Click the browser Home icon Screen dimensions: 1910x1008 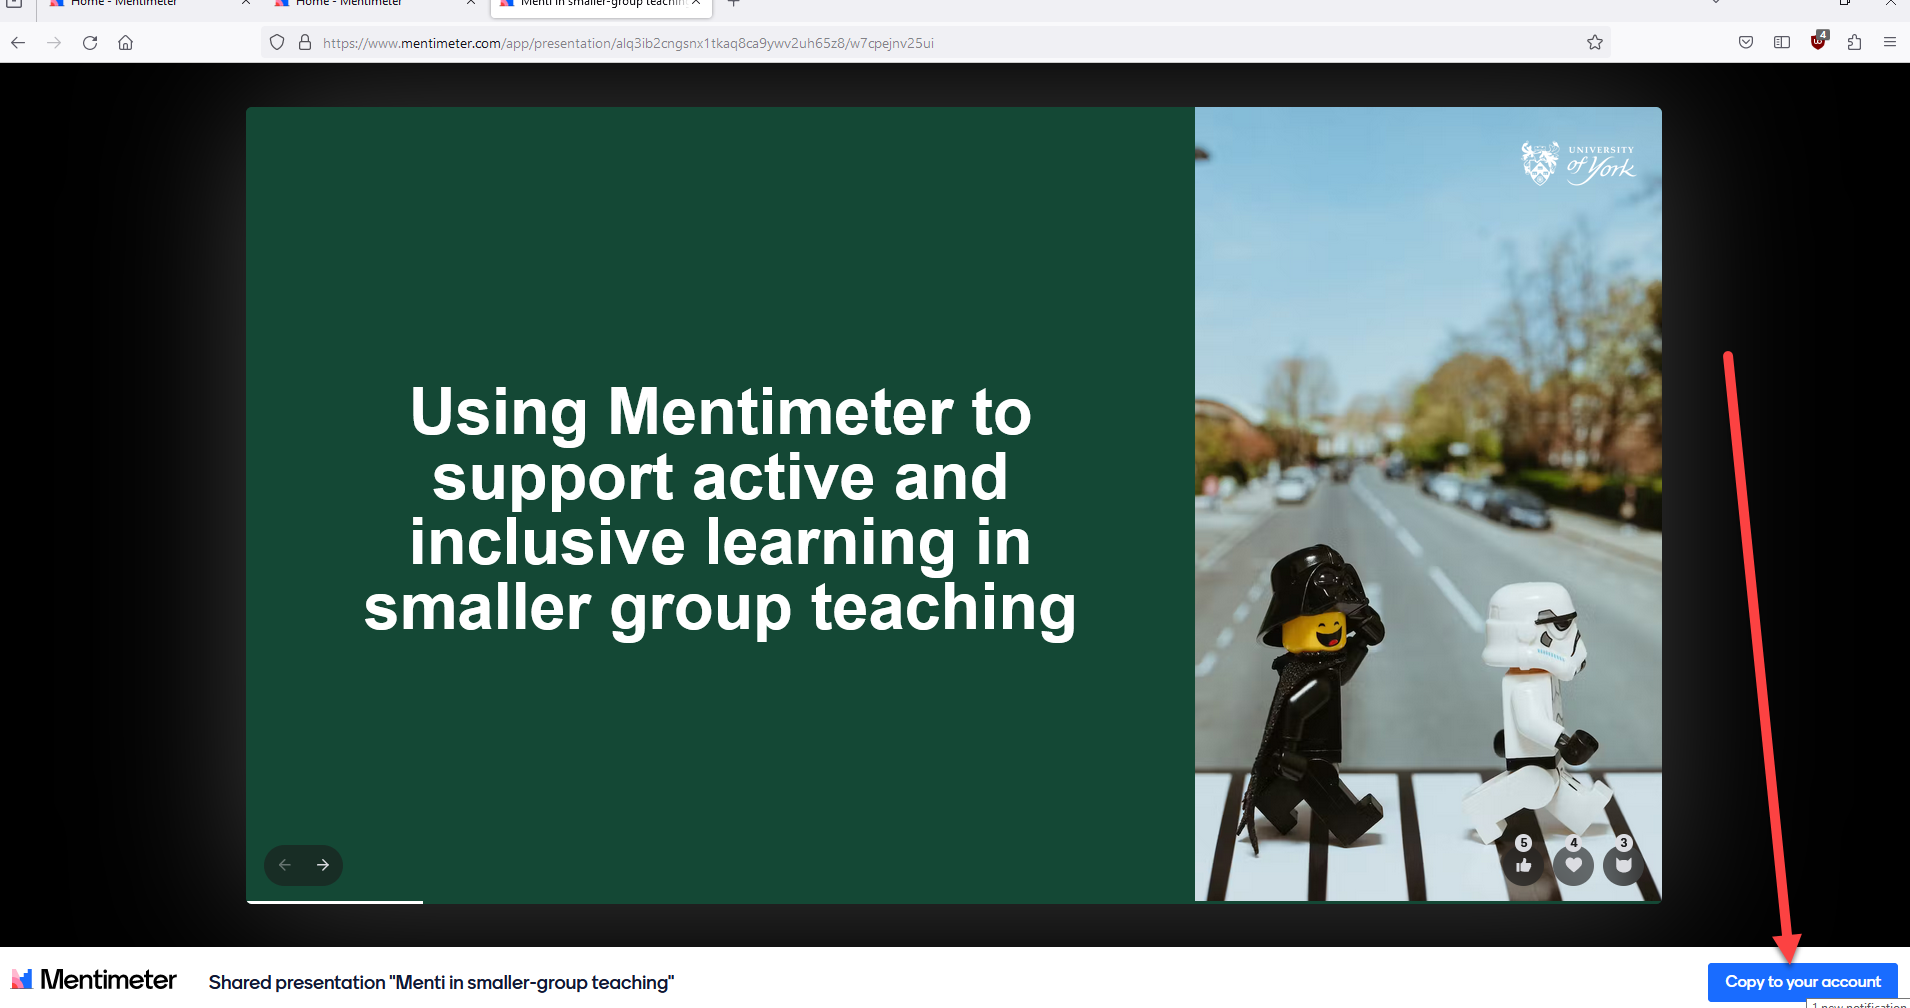pos(126,42)
